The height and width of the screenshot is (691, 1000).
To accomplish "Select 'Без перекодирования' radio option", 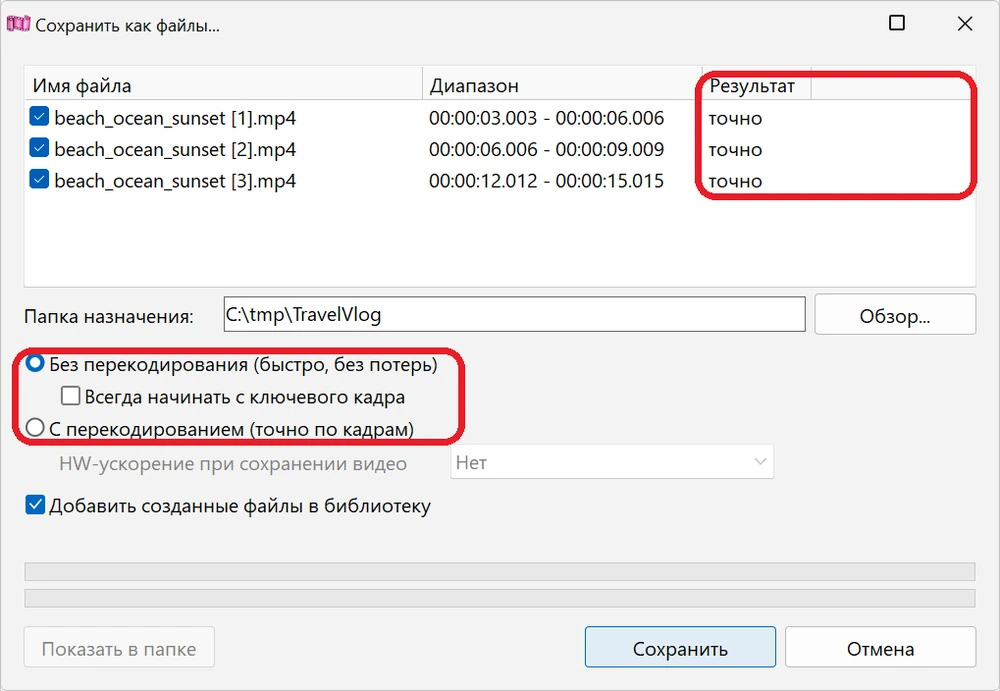I will (x=34, y=364).
